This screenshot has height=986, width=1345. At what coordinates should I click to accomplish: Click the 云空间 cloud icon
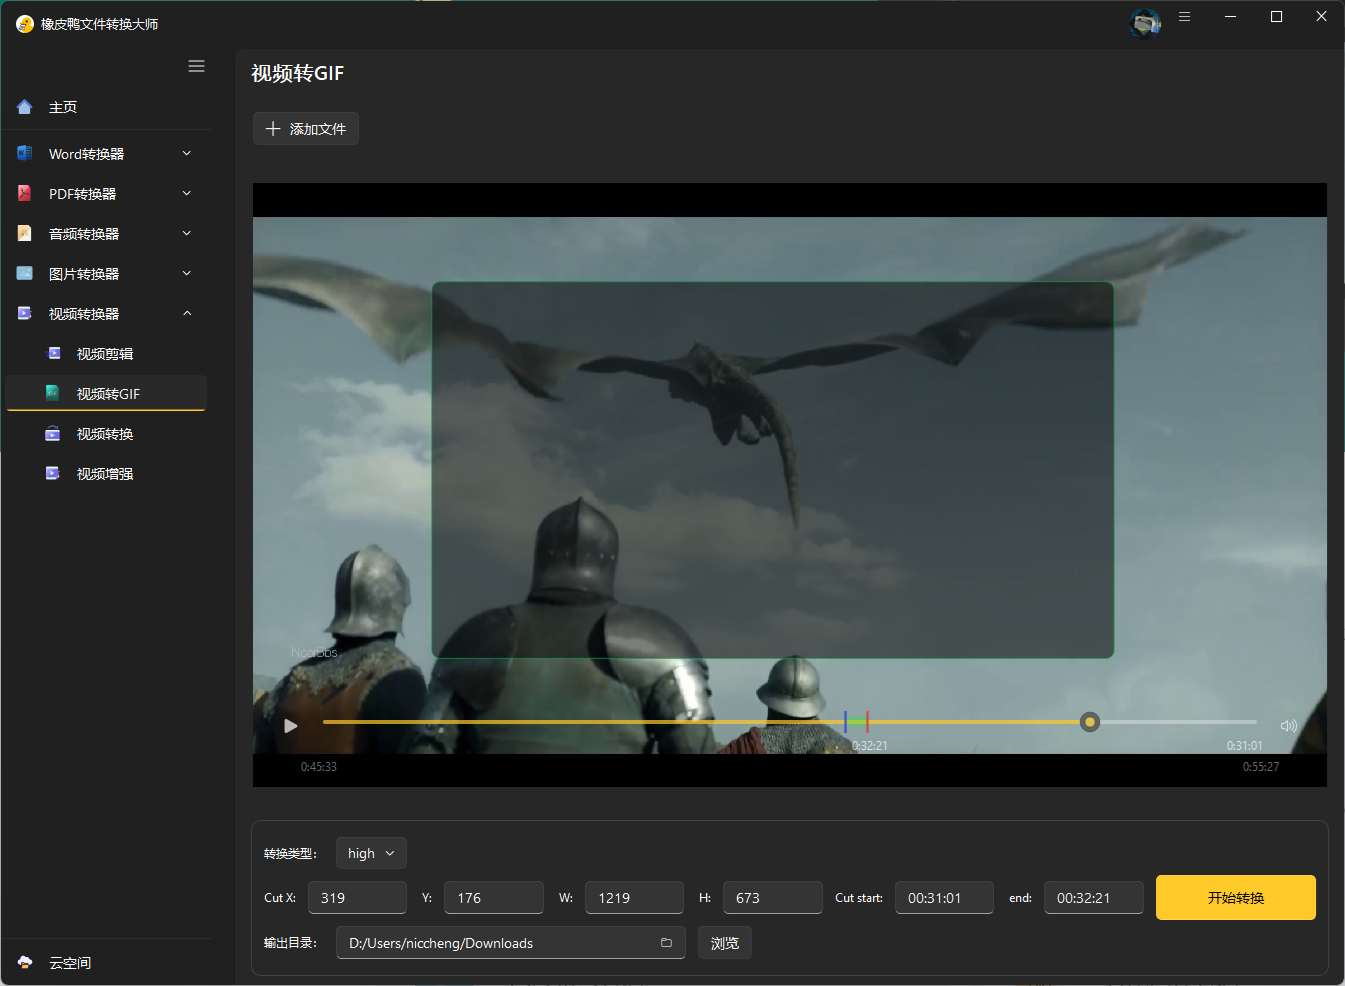pyautogui.click(x=25, y=962)
